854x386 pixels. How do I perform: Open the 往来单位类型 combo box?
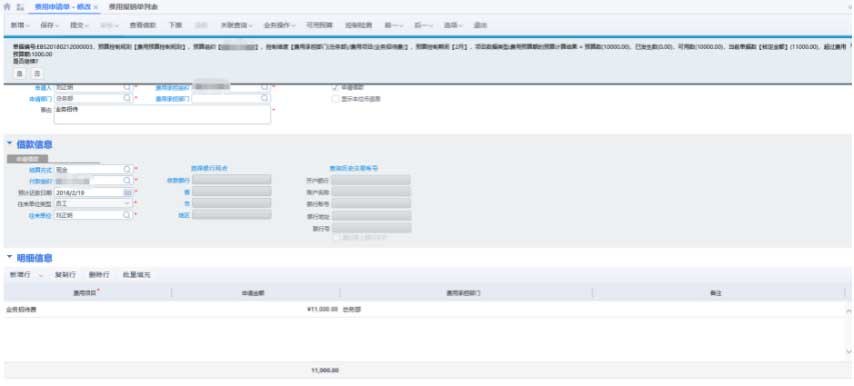tap(93, 203)
